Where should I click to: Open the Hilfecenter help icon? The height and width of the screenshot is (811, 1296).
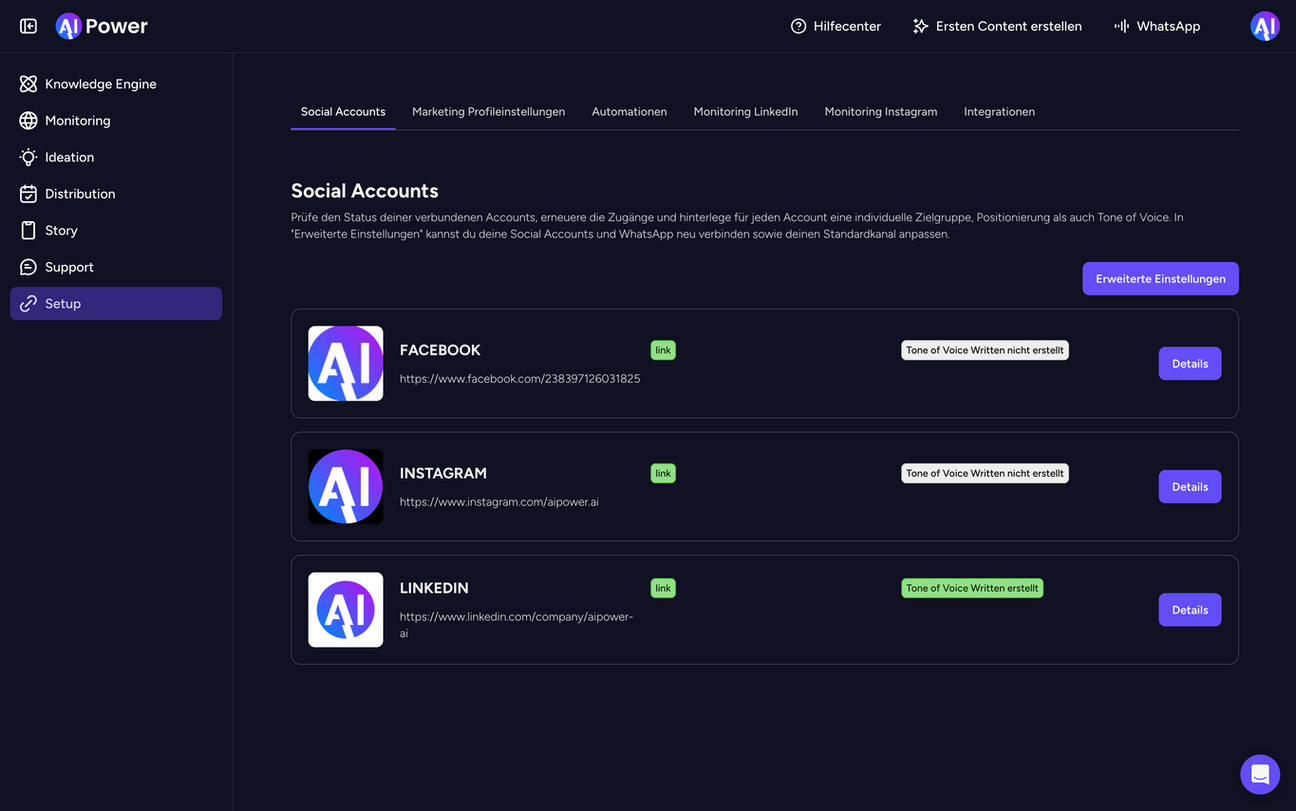coord(798,26)
